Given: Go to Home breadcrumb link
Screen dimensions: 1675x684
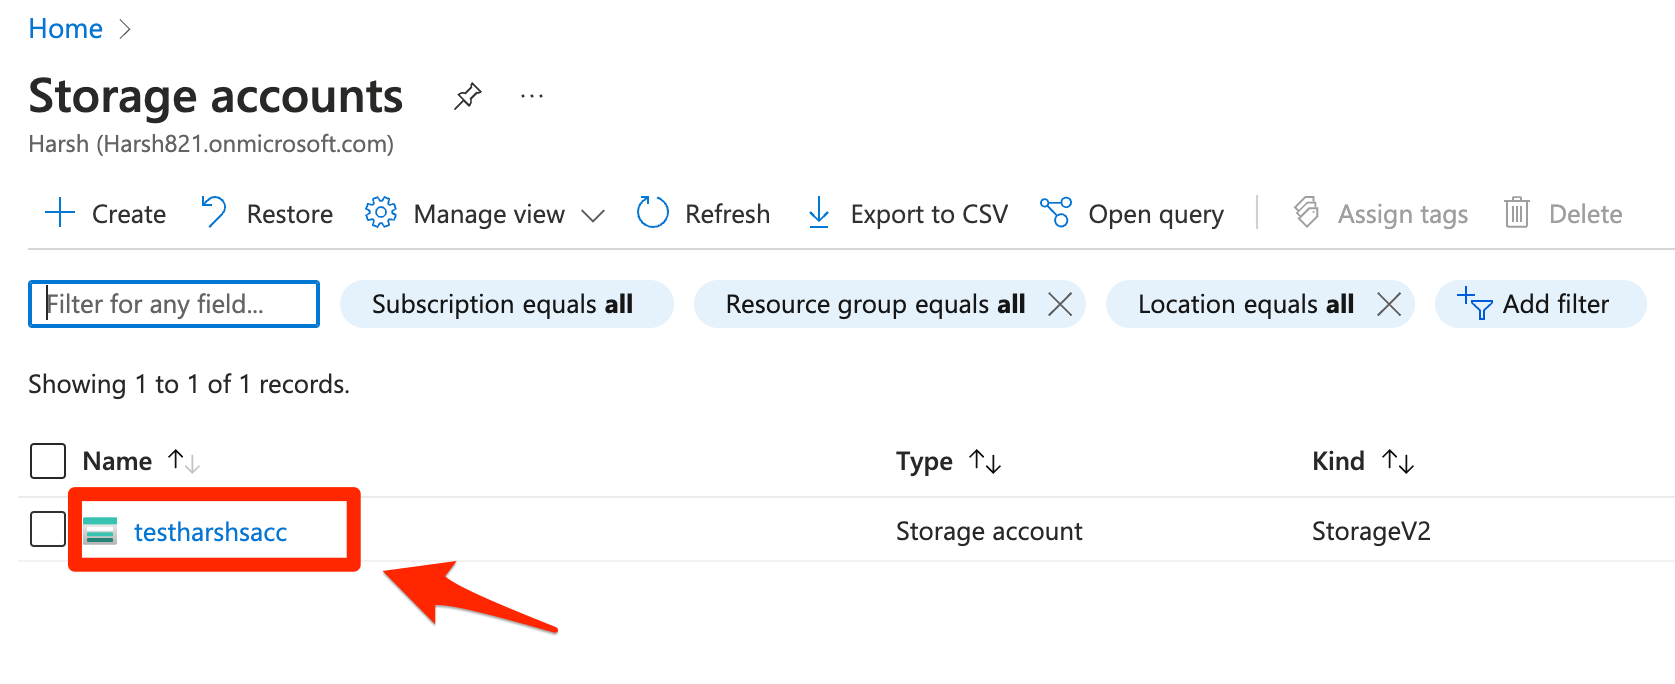Looking at the screenshot, I should [x=65, y=29].
